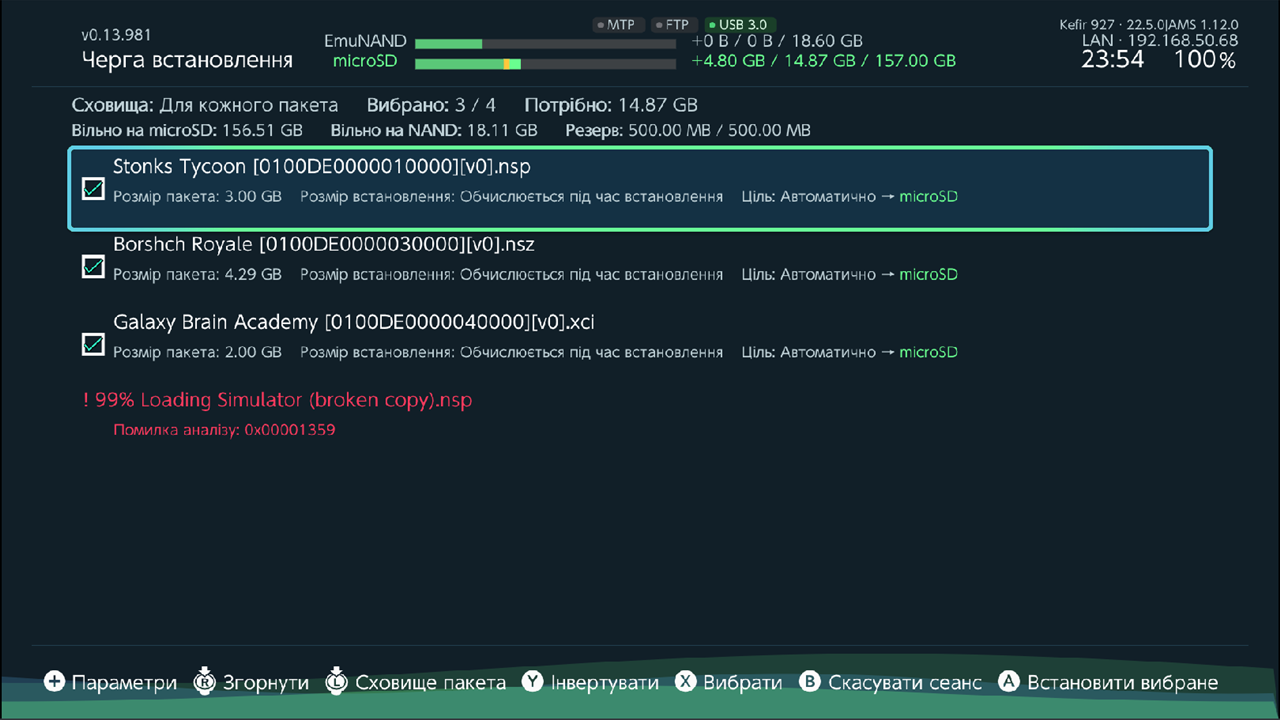Select the USB 3.0 connection indicator

[740, 24]
